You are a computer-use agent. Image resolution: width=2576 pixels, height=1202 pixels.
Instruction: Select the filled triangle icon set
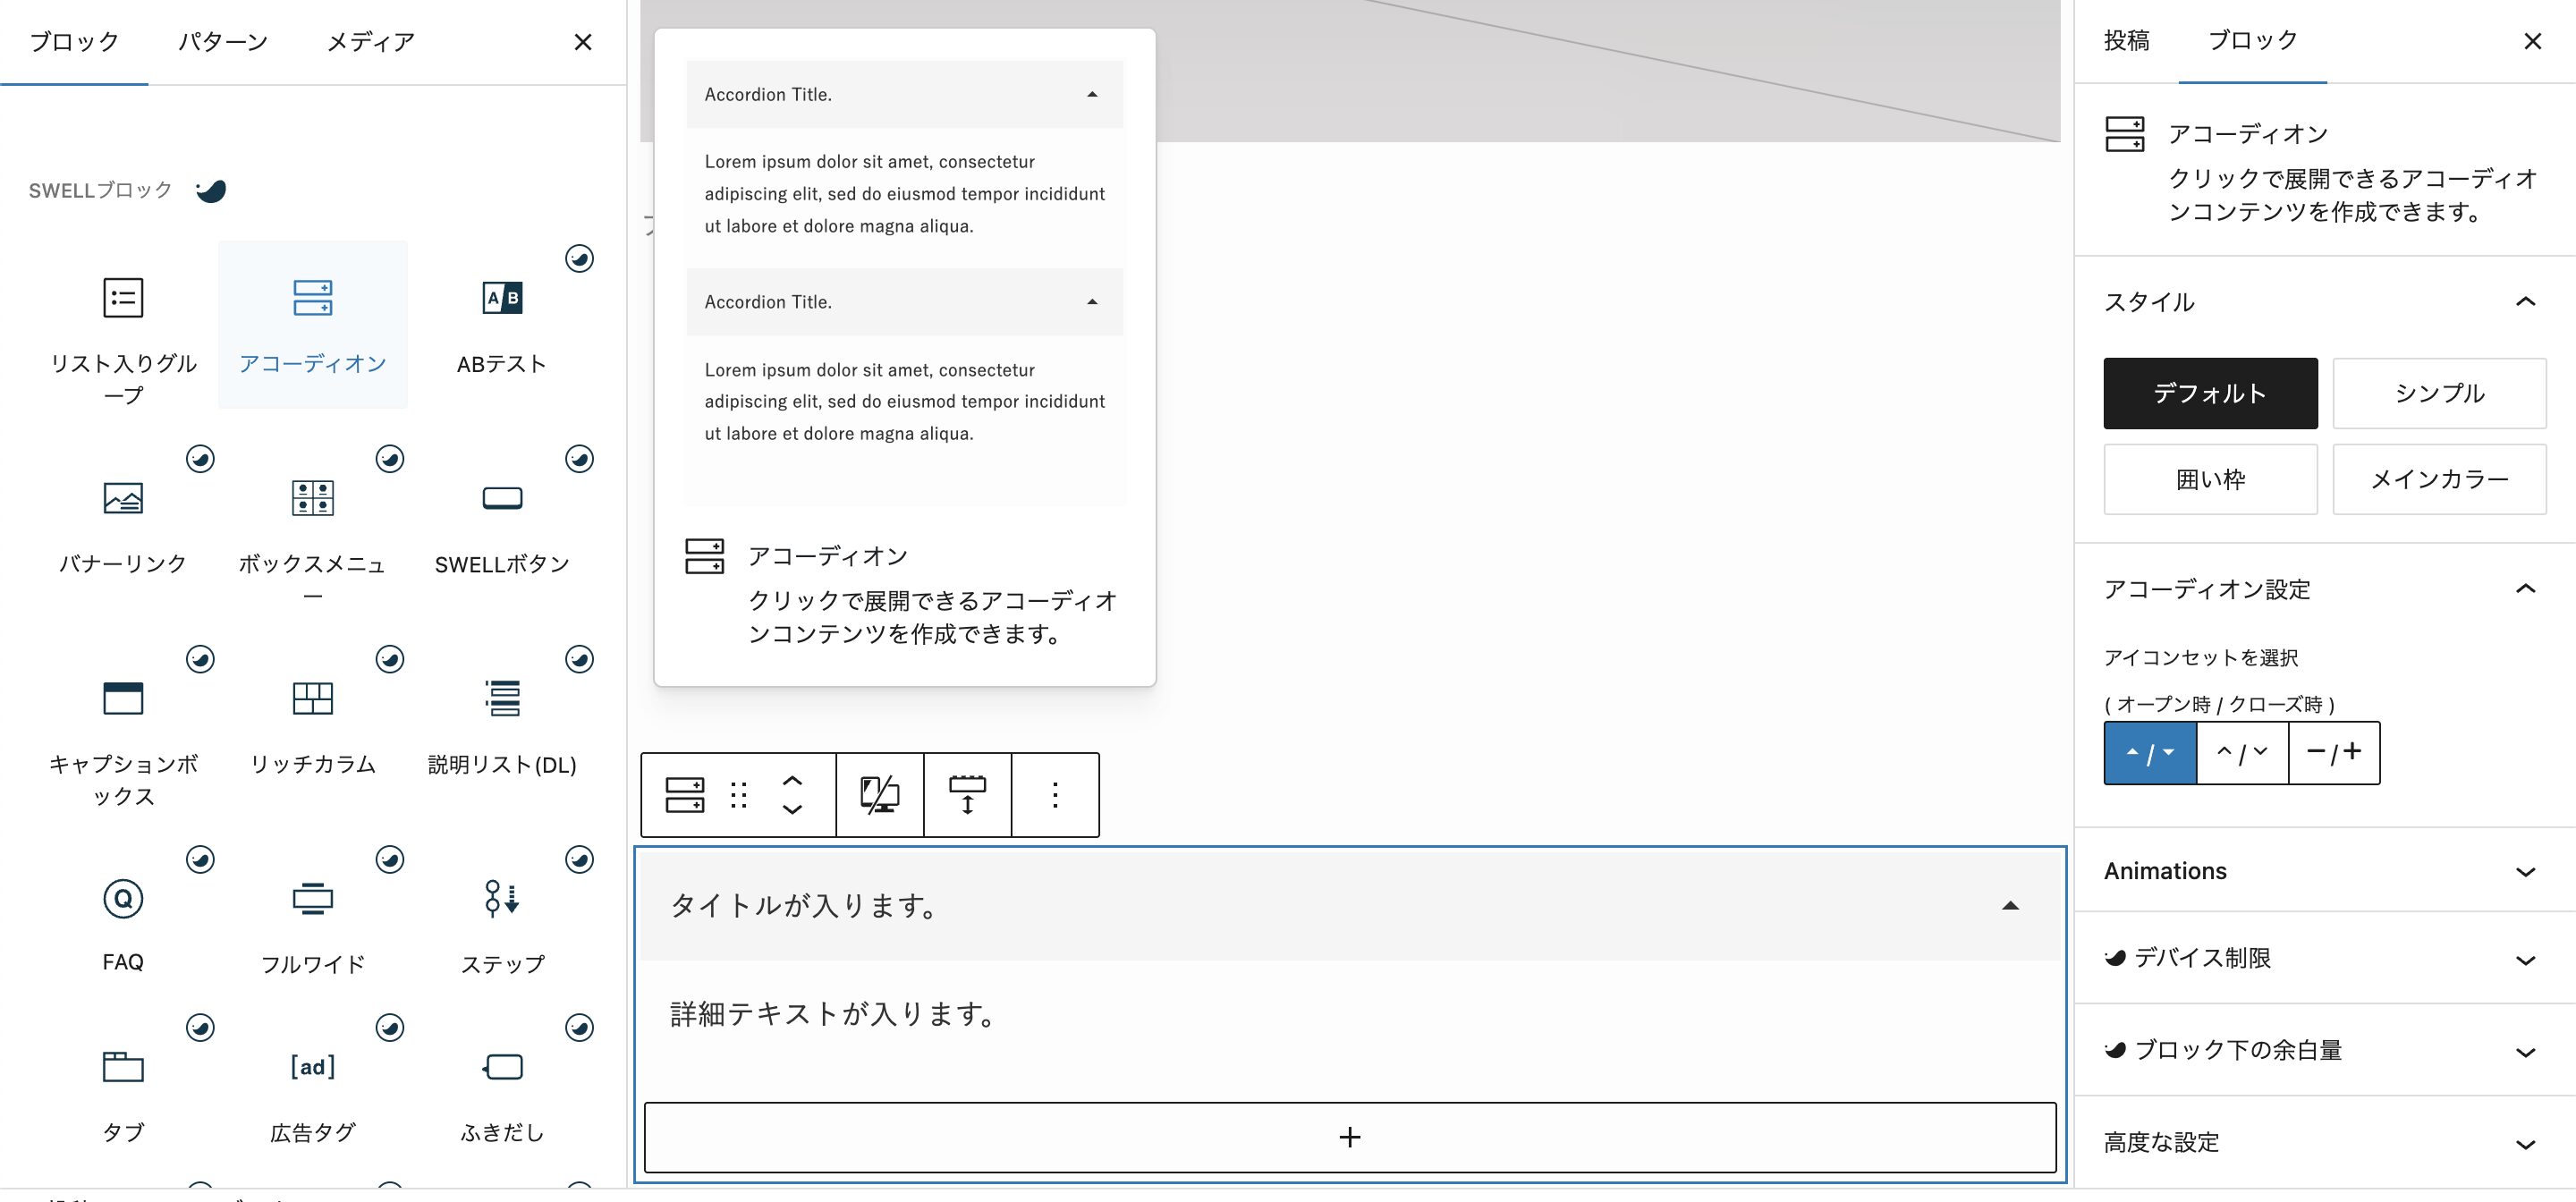2150,753
